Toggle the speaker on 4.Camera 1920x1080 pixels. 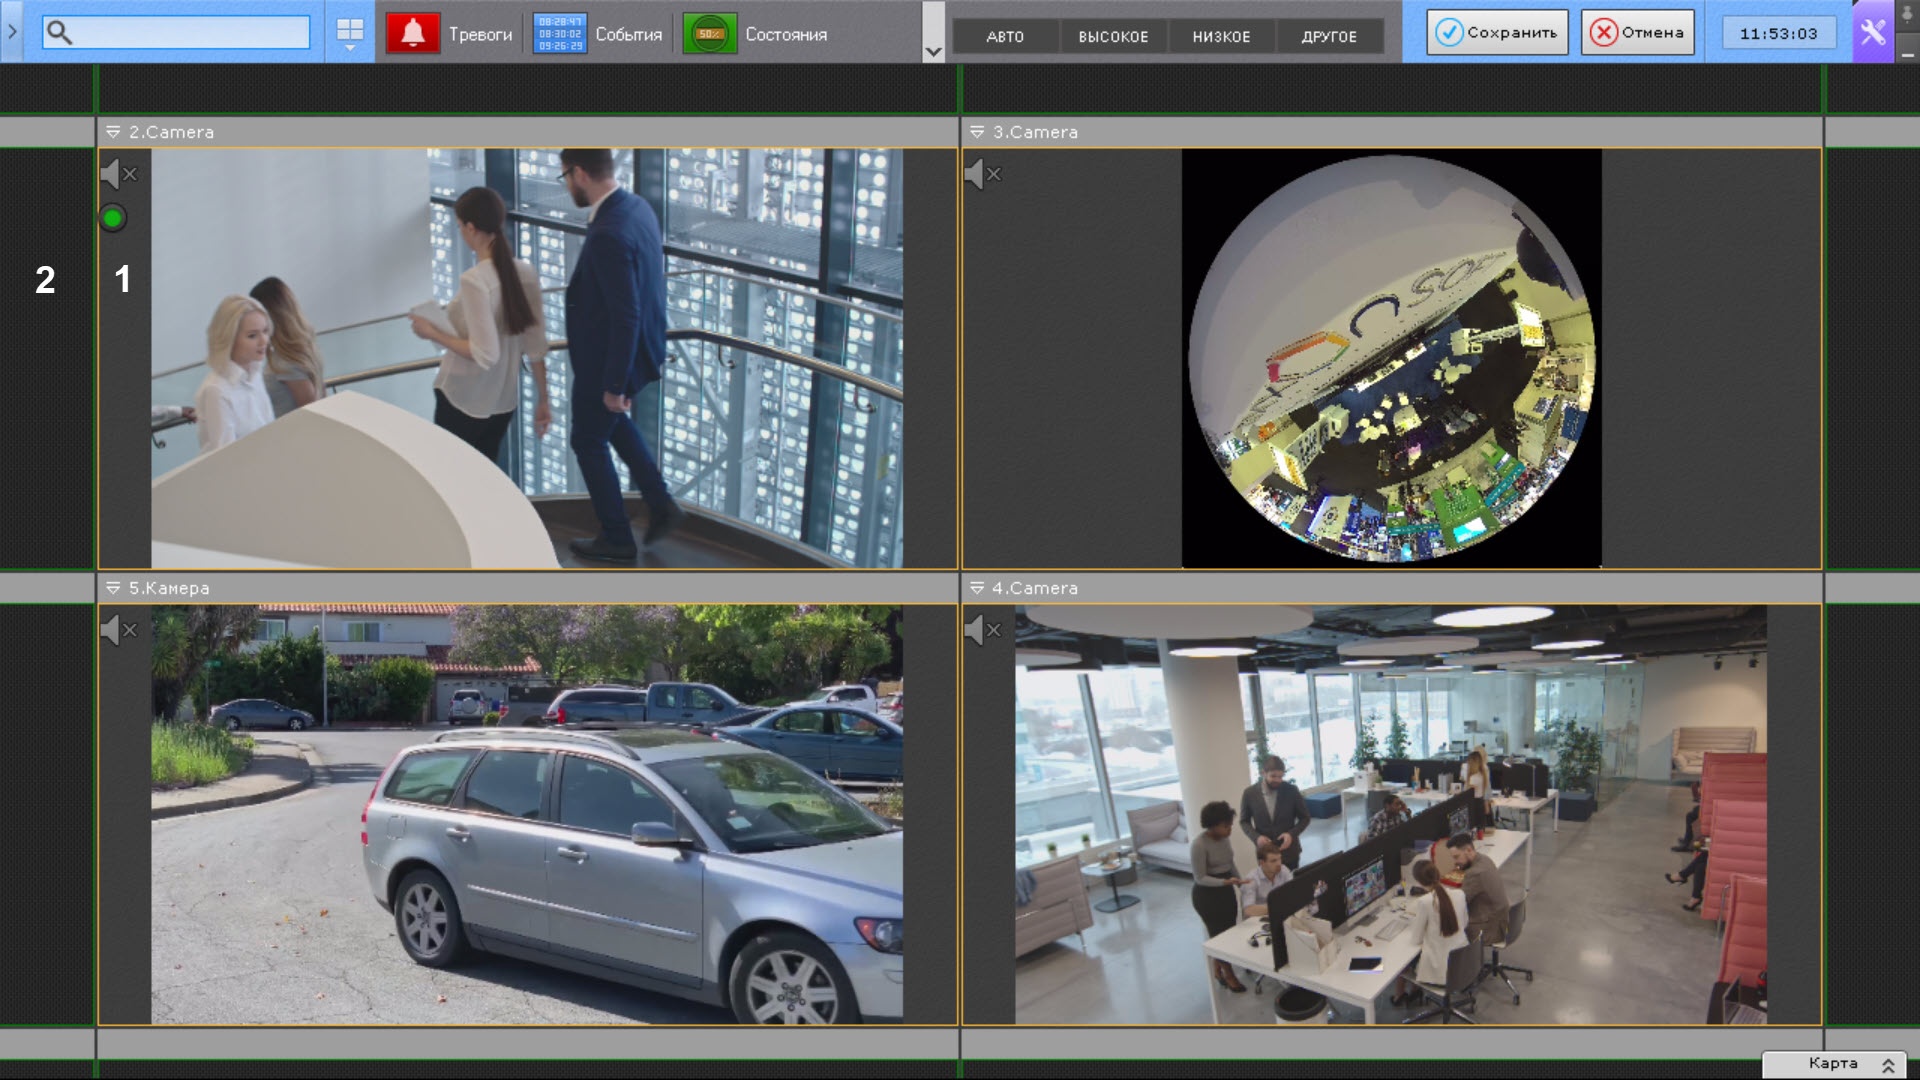click(x=983, y=630)
